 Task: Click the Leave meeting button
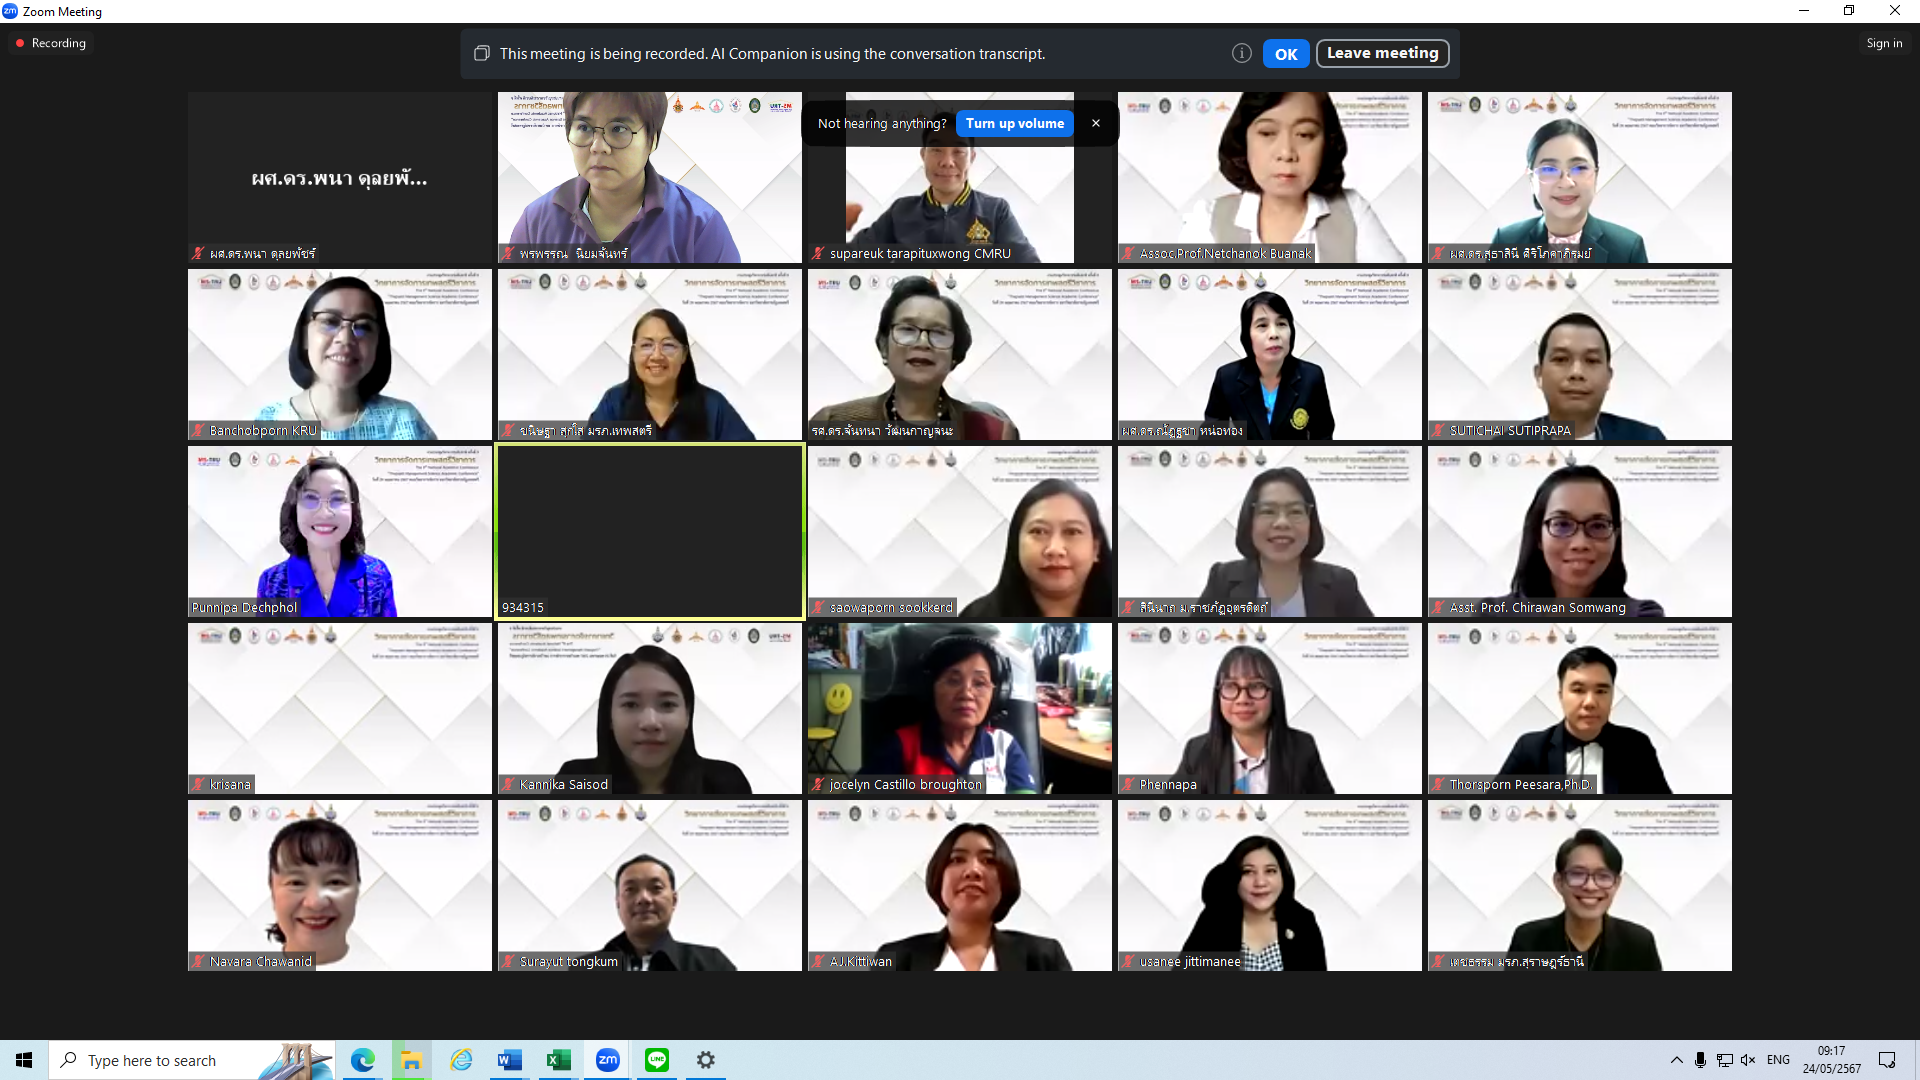click(x=1382, y=54)
